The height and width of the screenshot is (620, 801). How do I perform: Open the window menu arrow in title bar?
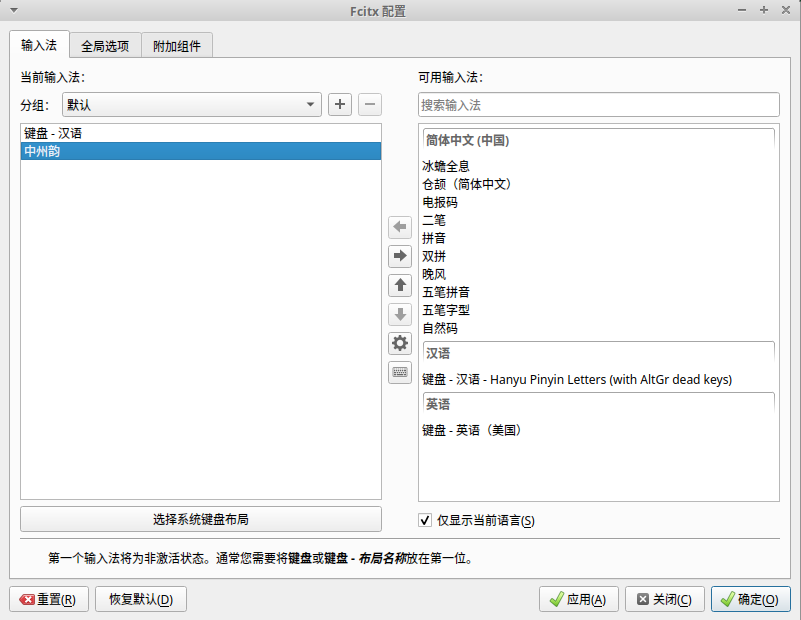coord(14,10)
